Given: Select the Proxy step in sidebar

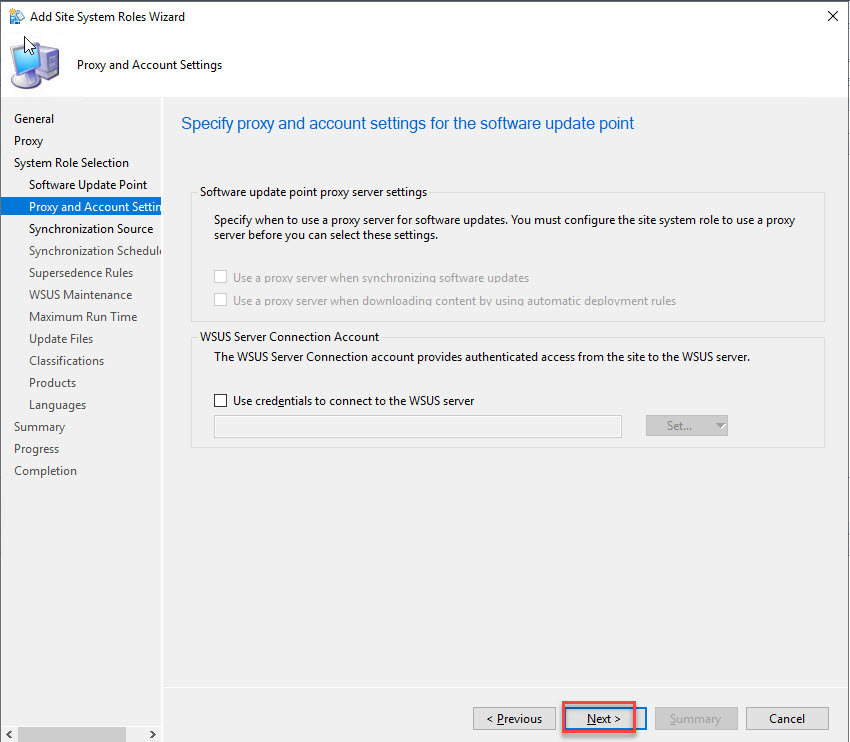Looking at the screenshot, I should [x=28, y=141].
